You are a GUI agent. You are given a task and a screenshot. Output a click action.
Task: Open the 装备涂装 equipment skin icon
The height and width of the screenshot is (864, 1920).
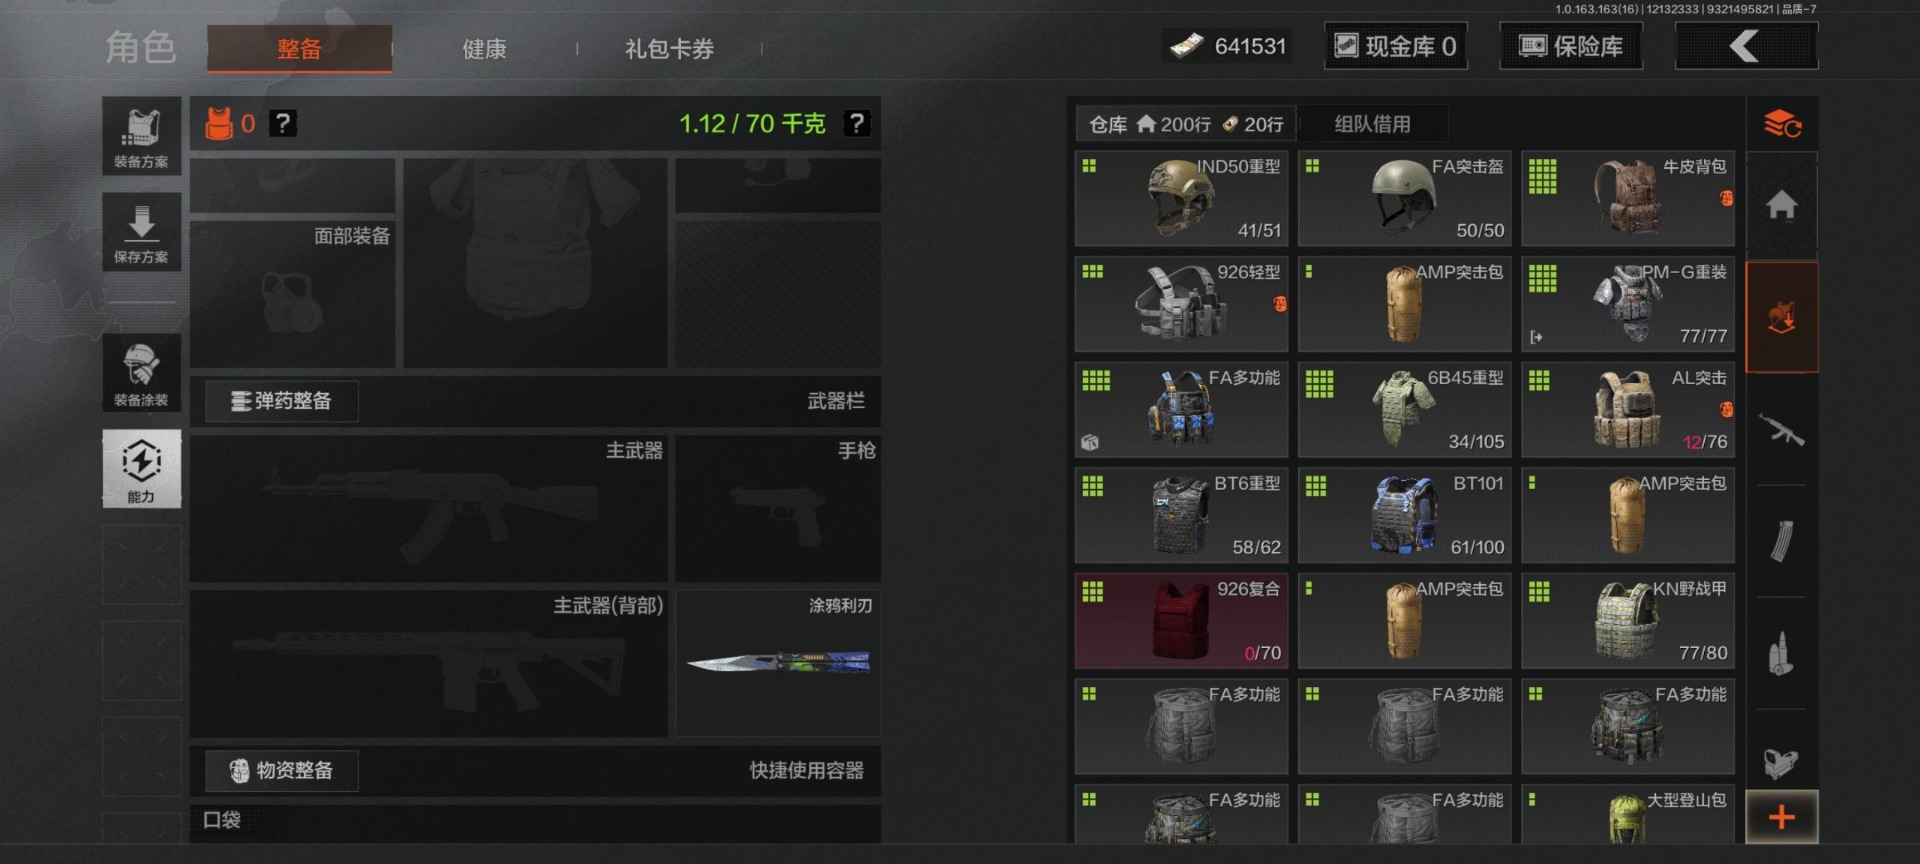click(141, 373)
